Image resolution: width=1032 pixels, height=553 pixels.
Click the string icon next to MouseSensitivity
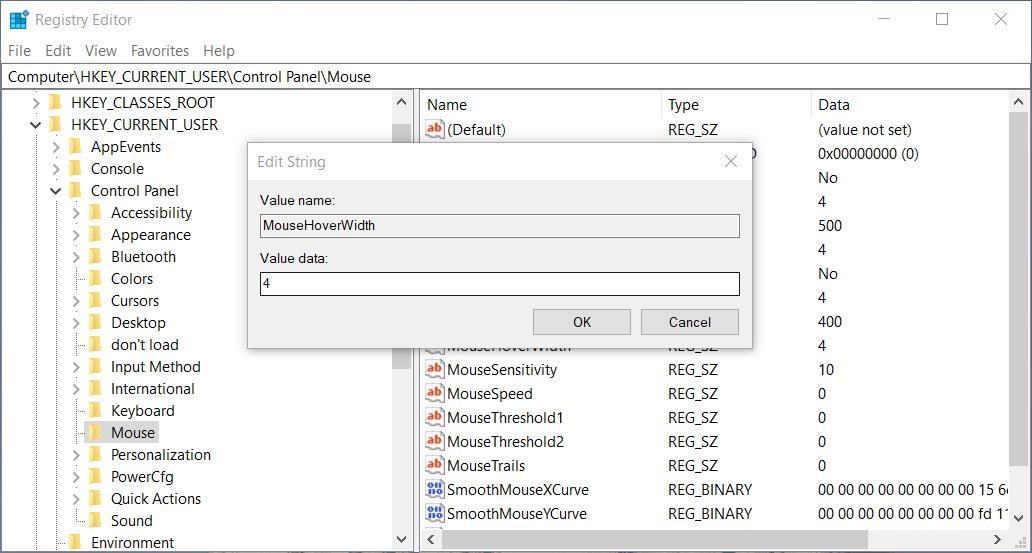tap(434, 369)
